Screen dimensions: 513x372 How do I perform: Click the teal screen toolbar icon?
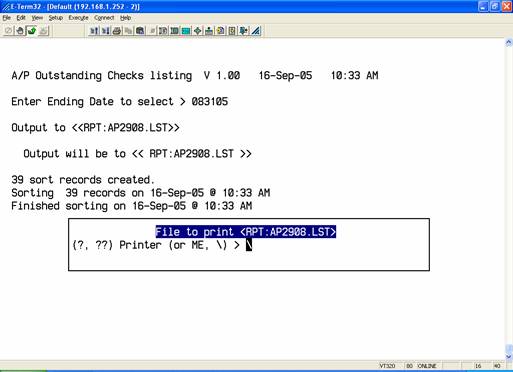pos(186,31)
